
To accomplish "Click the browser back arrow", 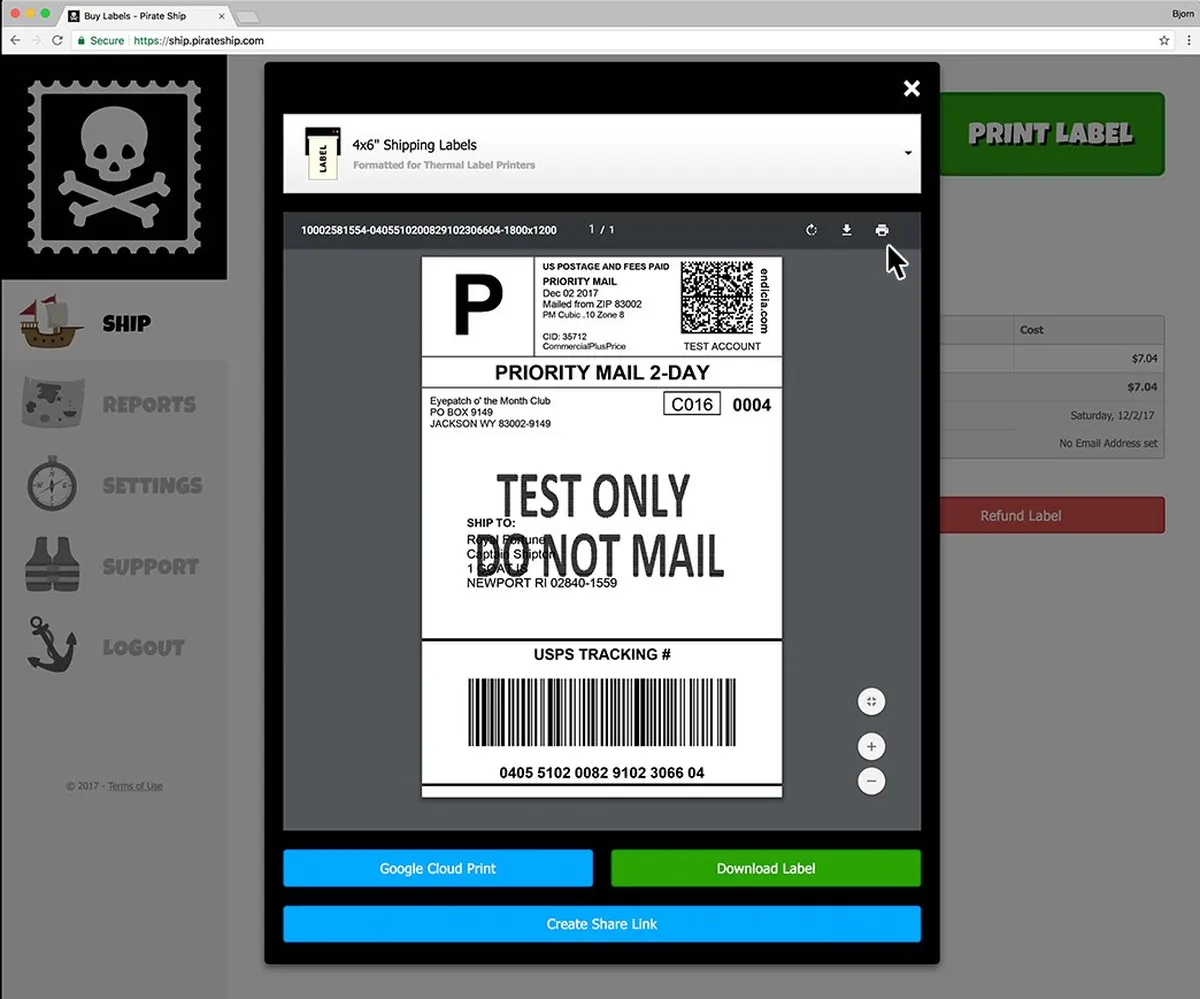I will click(14, 41).
